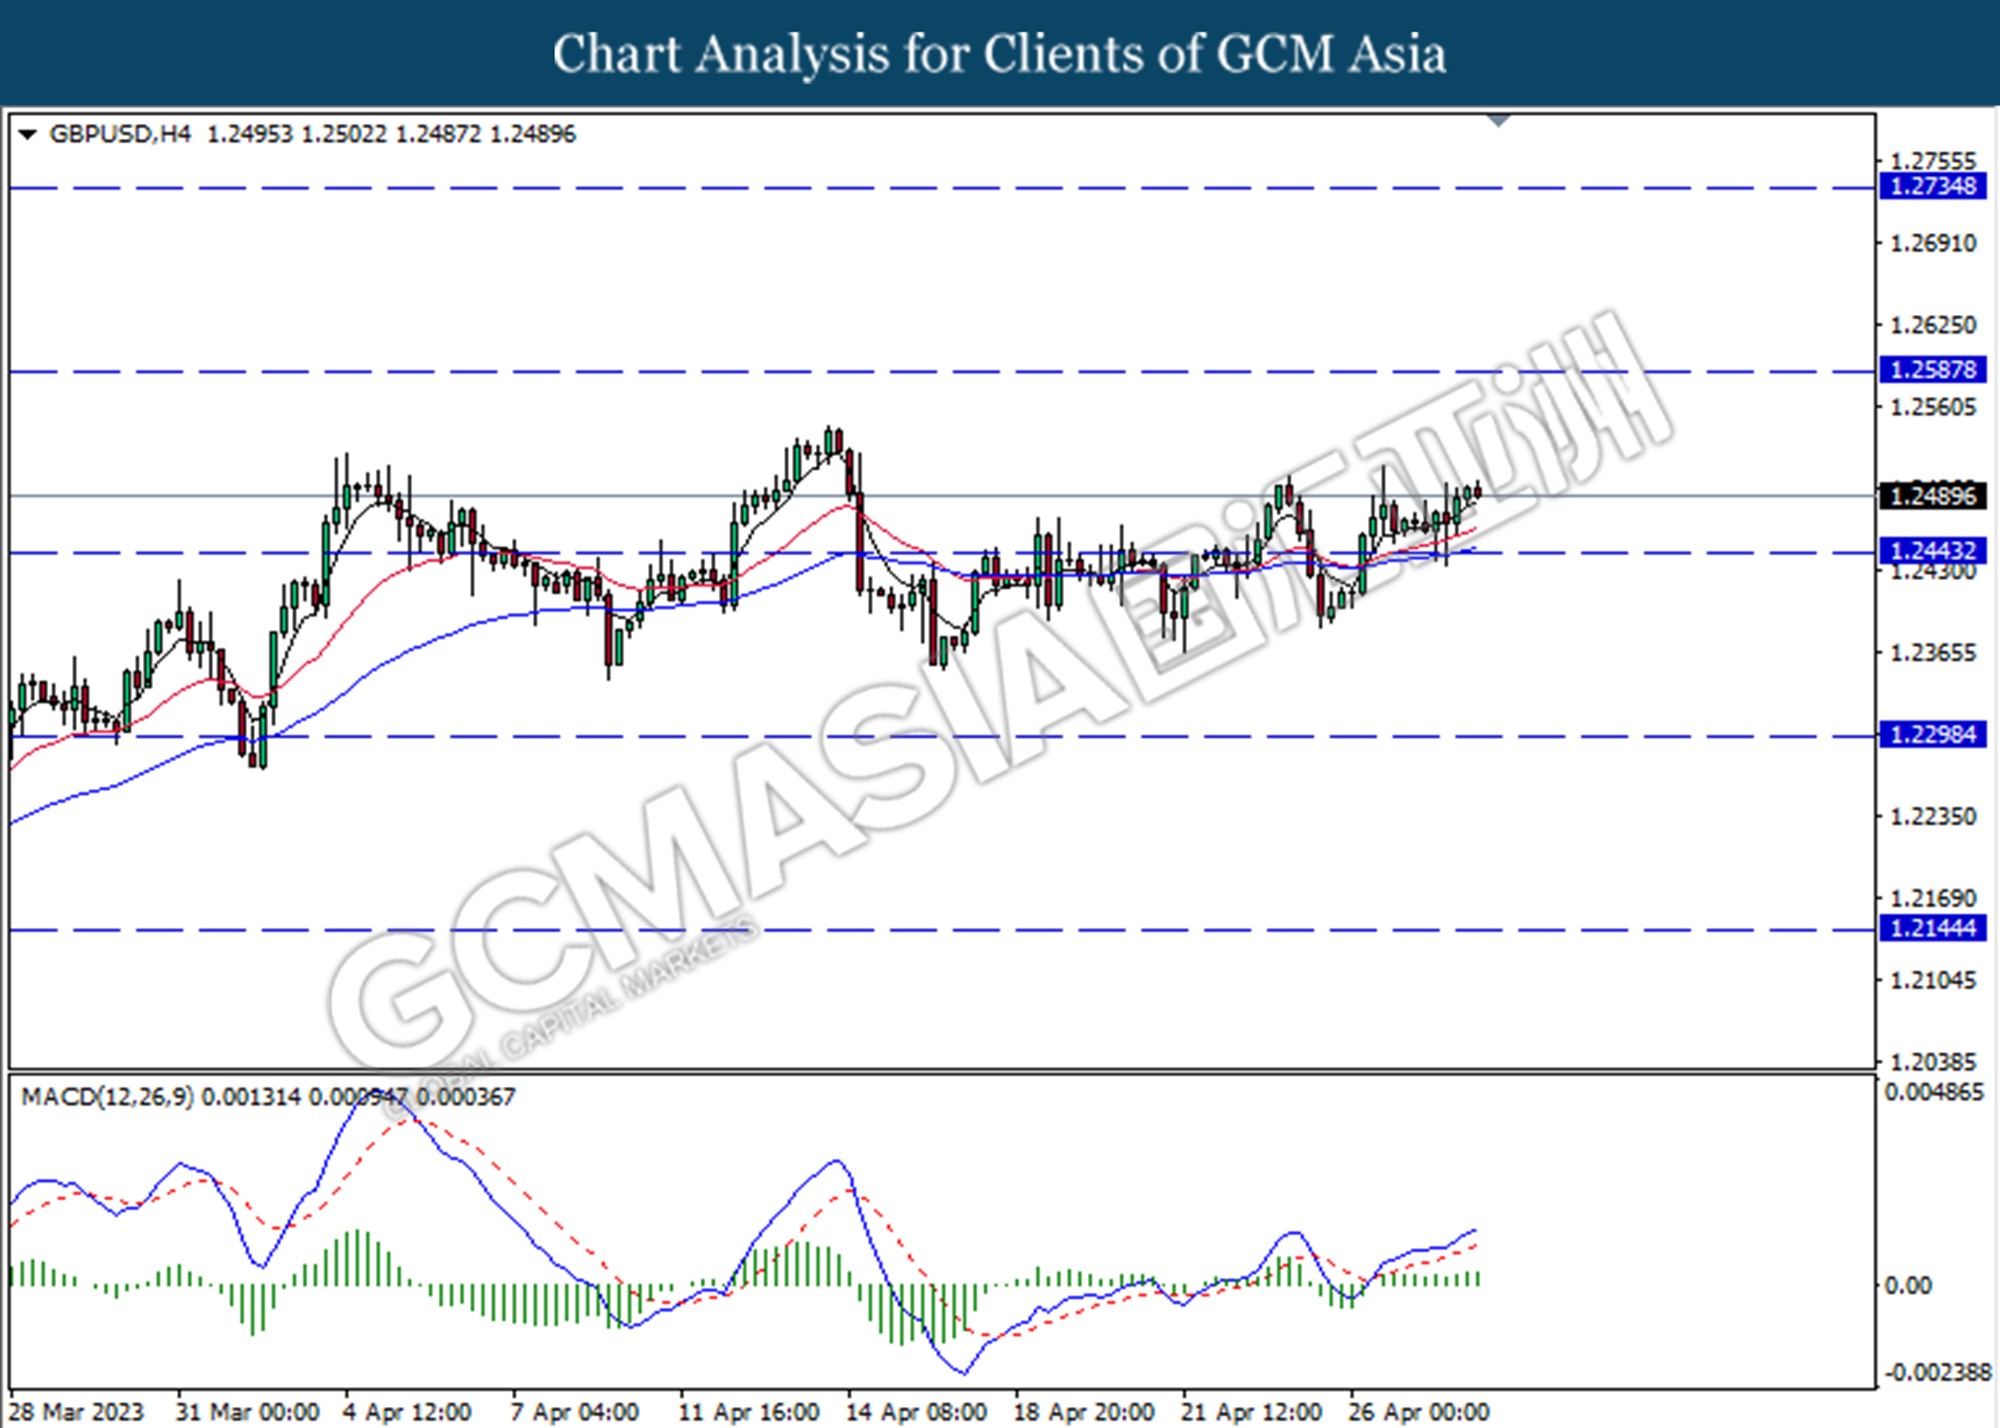This screenshot has height=1428, width=2000.
Task: Click the 28 Mar 2023 time axis label
Action: [77, 1413]
